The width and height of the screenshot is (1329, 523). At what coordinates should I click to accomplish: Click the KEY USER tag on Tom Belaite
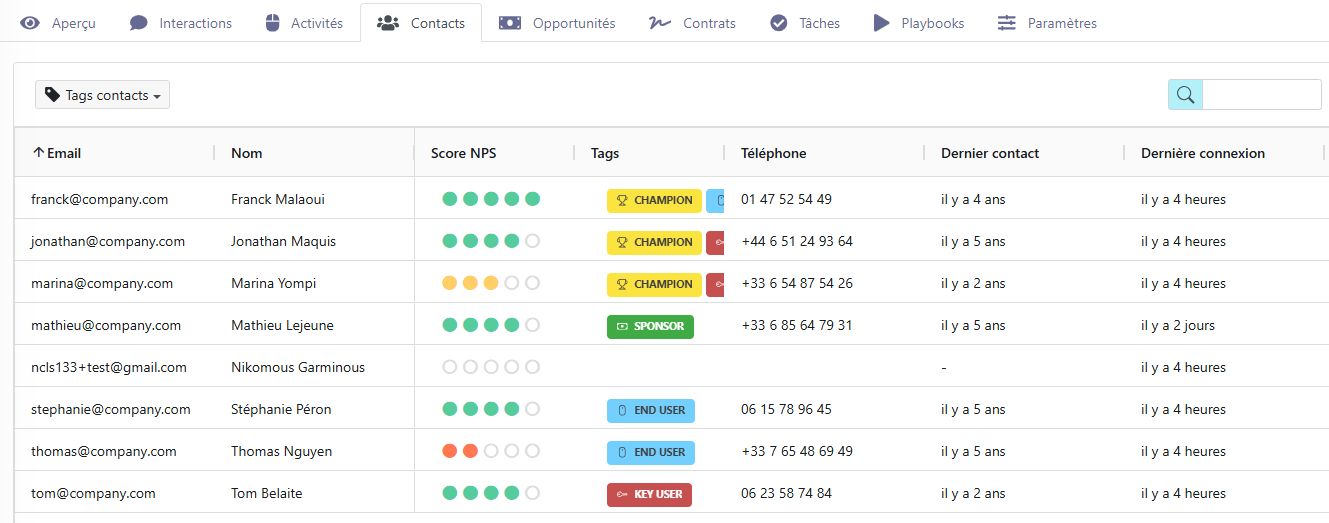pyautogui.click(x=649, y=494)
